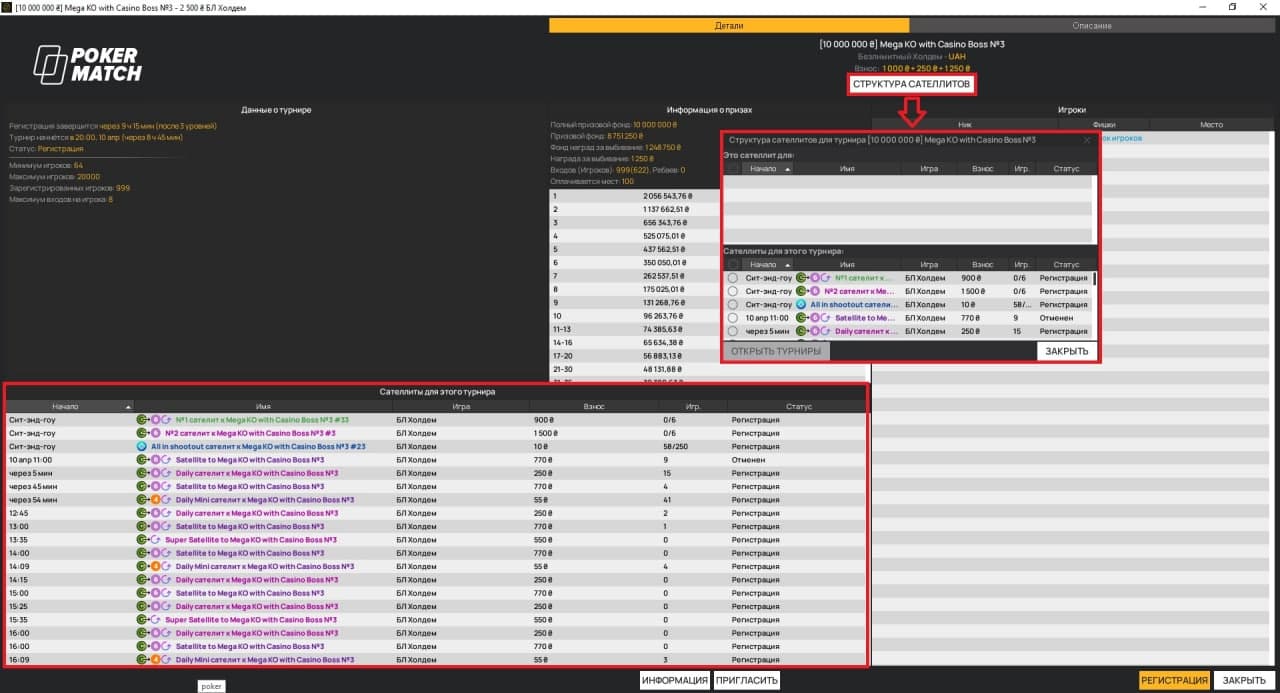Click the Взнос column header in the bottom satellites list
Screen dimensions: 1280x693
pos(594,407)
